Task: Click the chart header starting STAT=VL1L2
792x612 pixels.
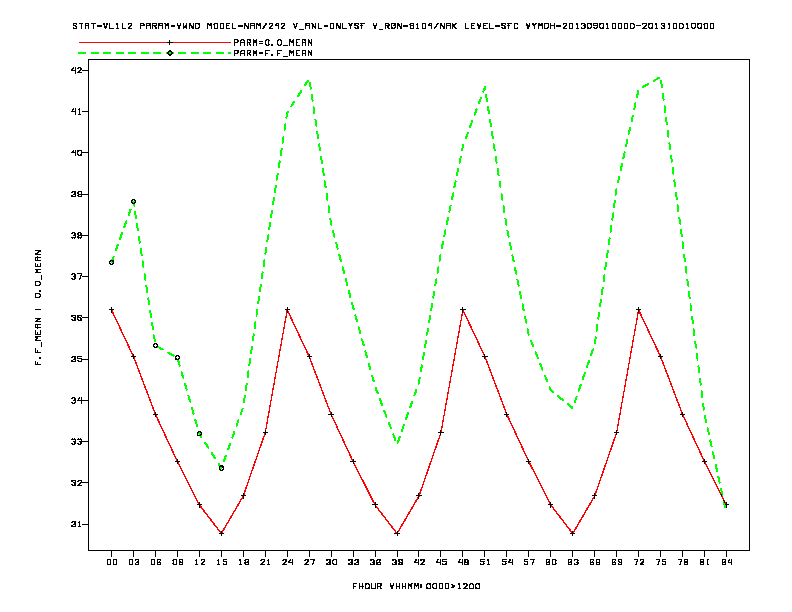Action: point(393,26)
